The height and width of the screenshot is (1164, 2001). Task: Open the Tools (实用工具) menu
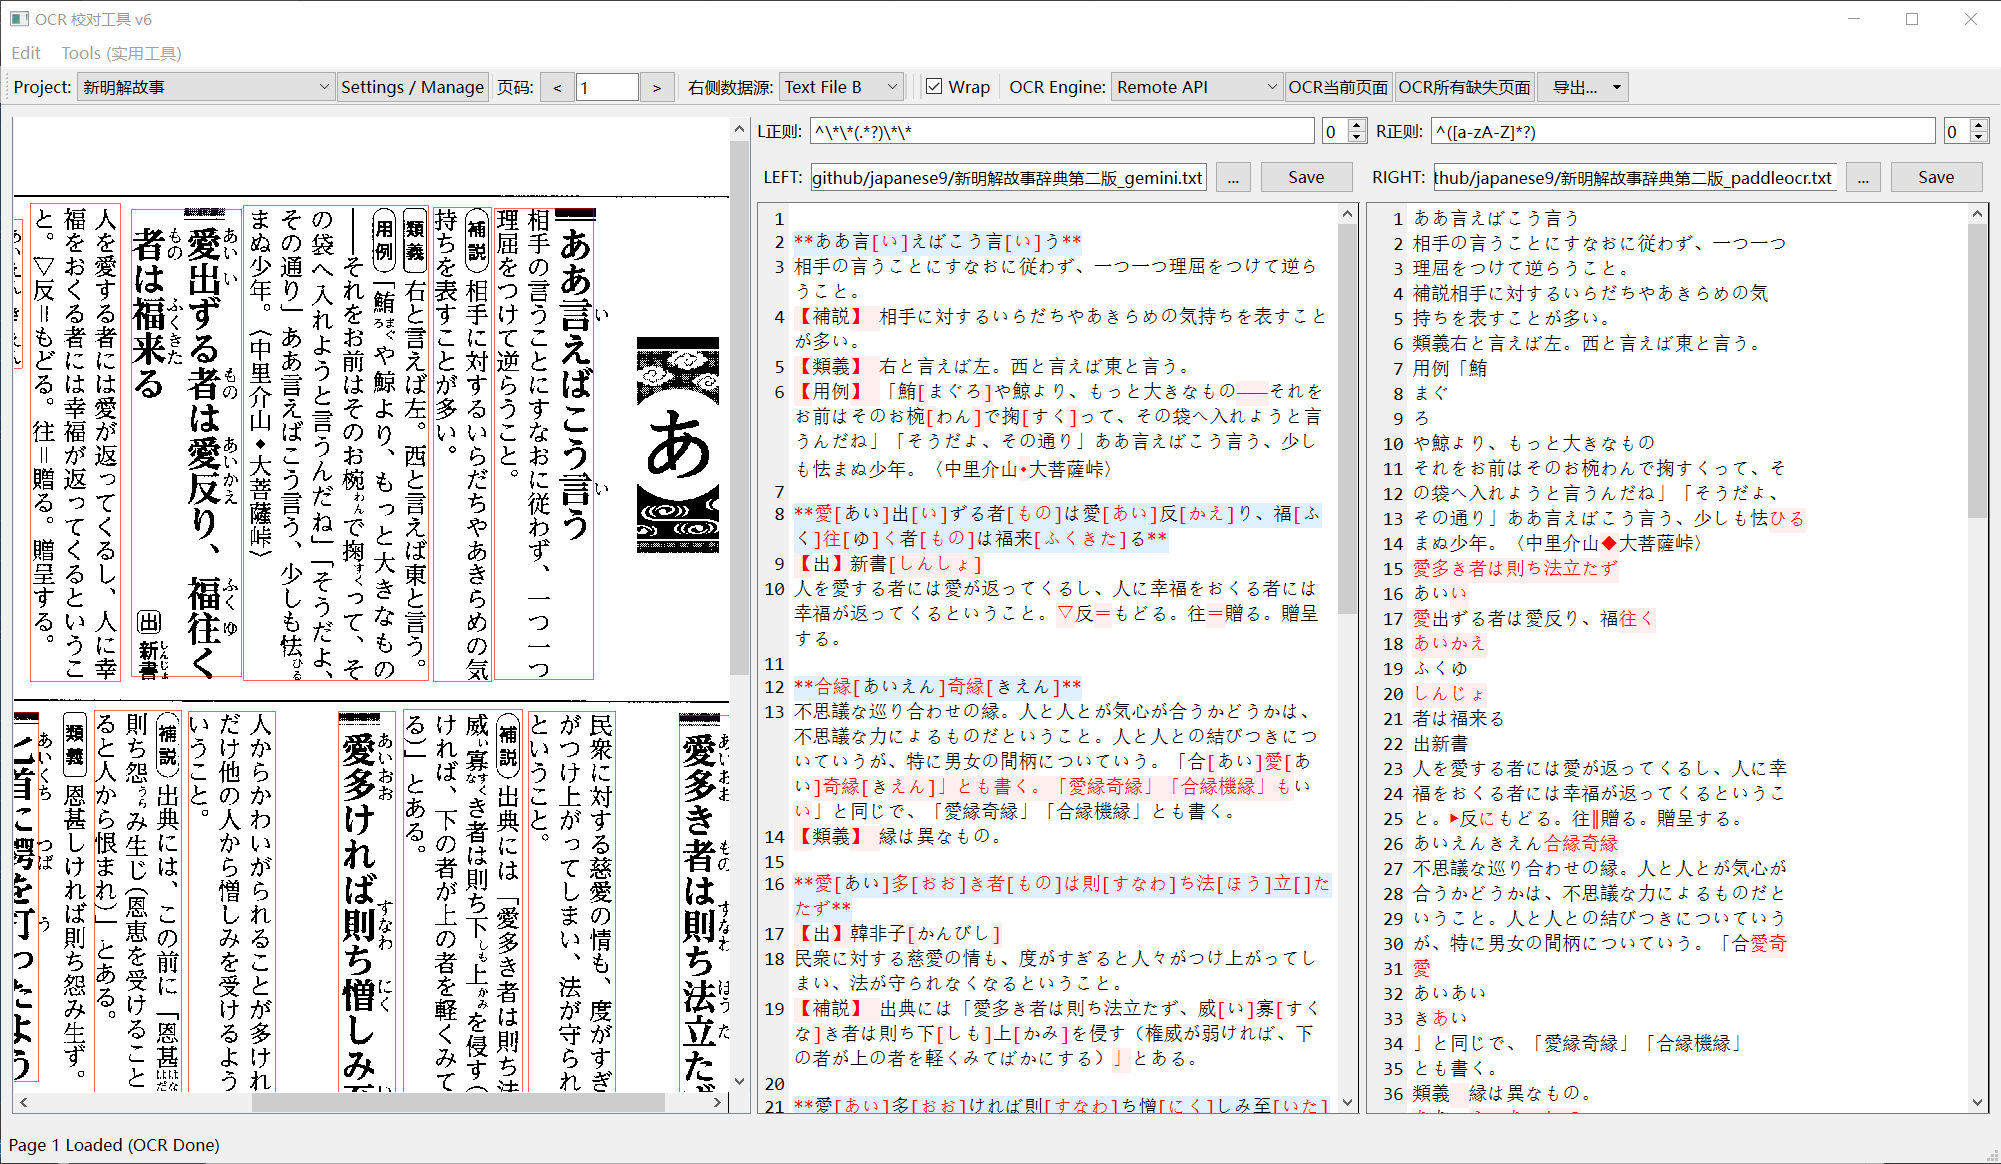pyautogui.click(x=121, y=53)
